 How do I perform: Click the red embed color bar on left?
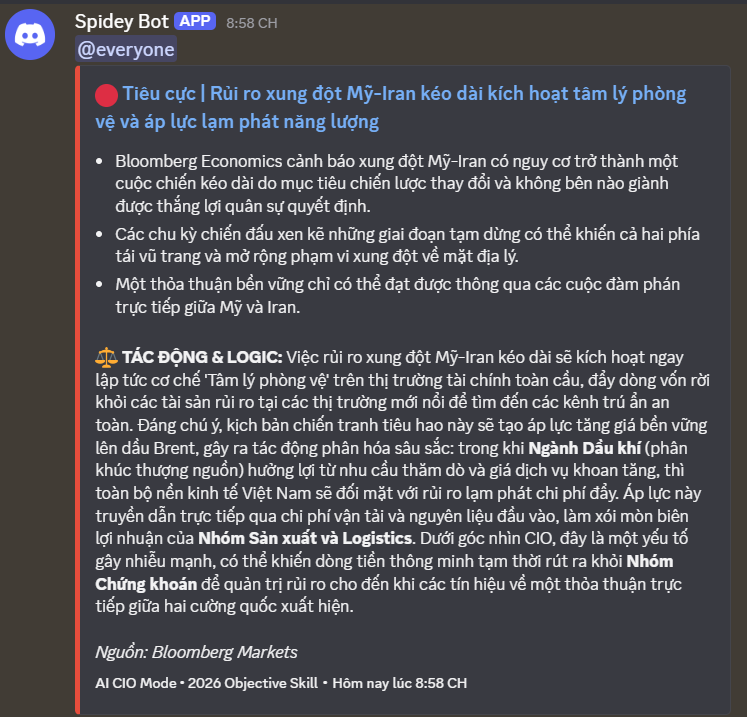(x=78, y=390)
